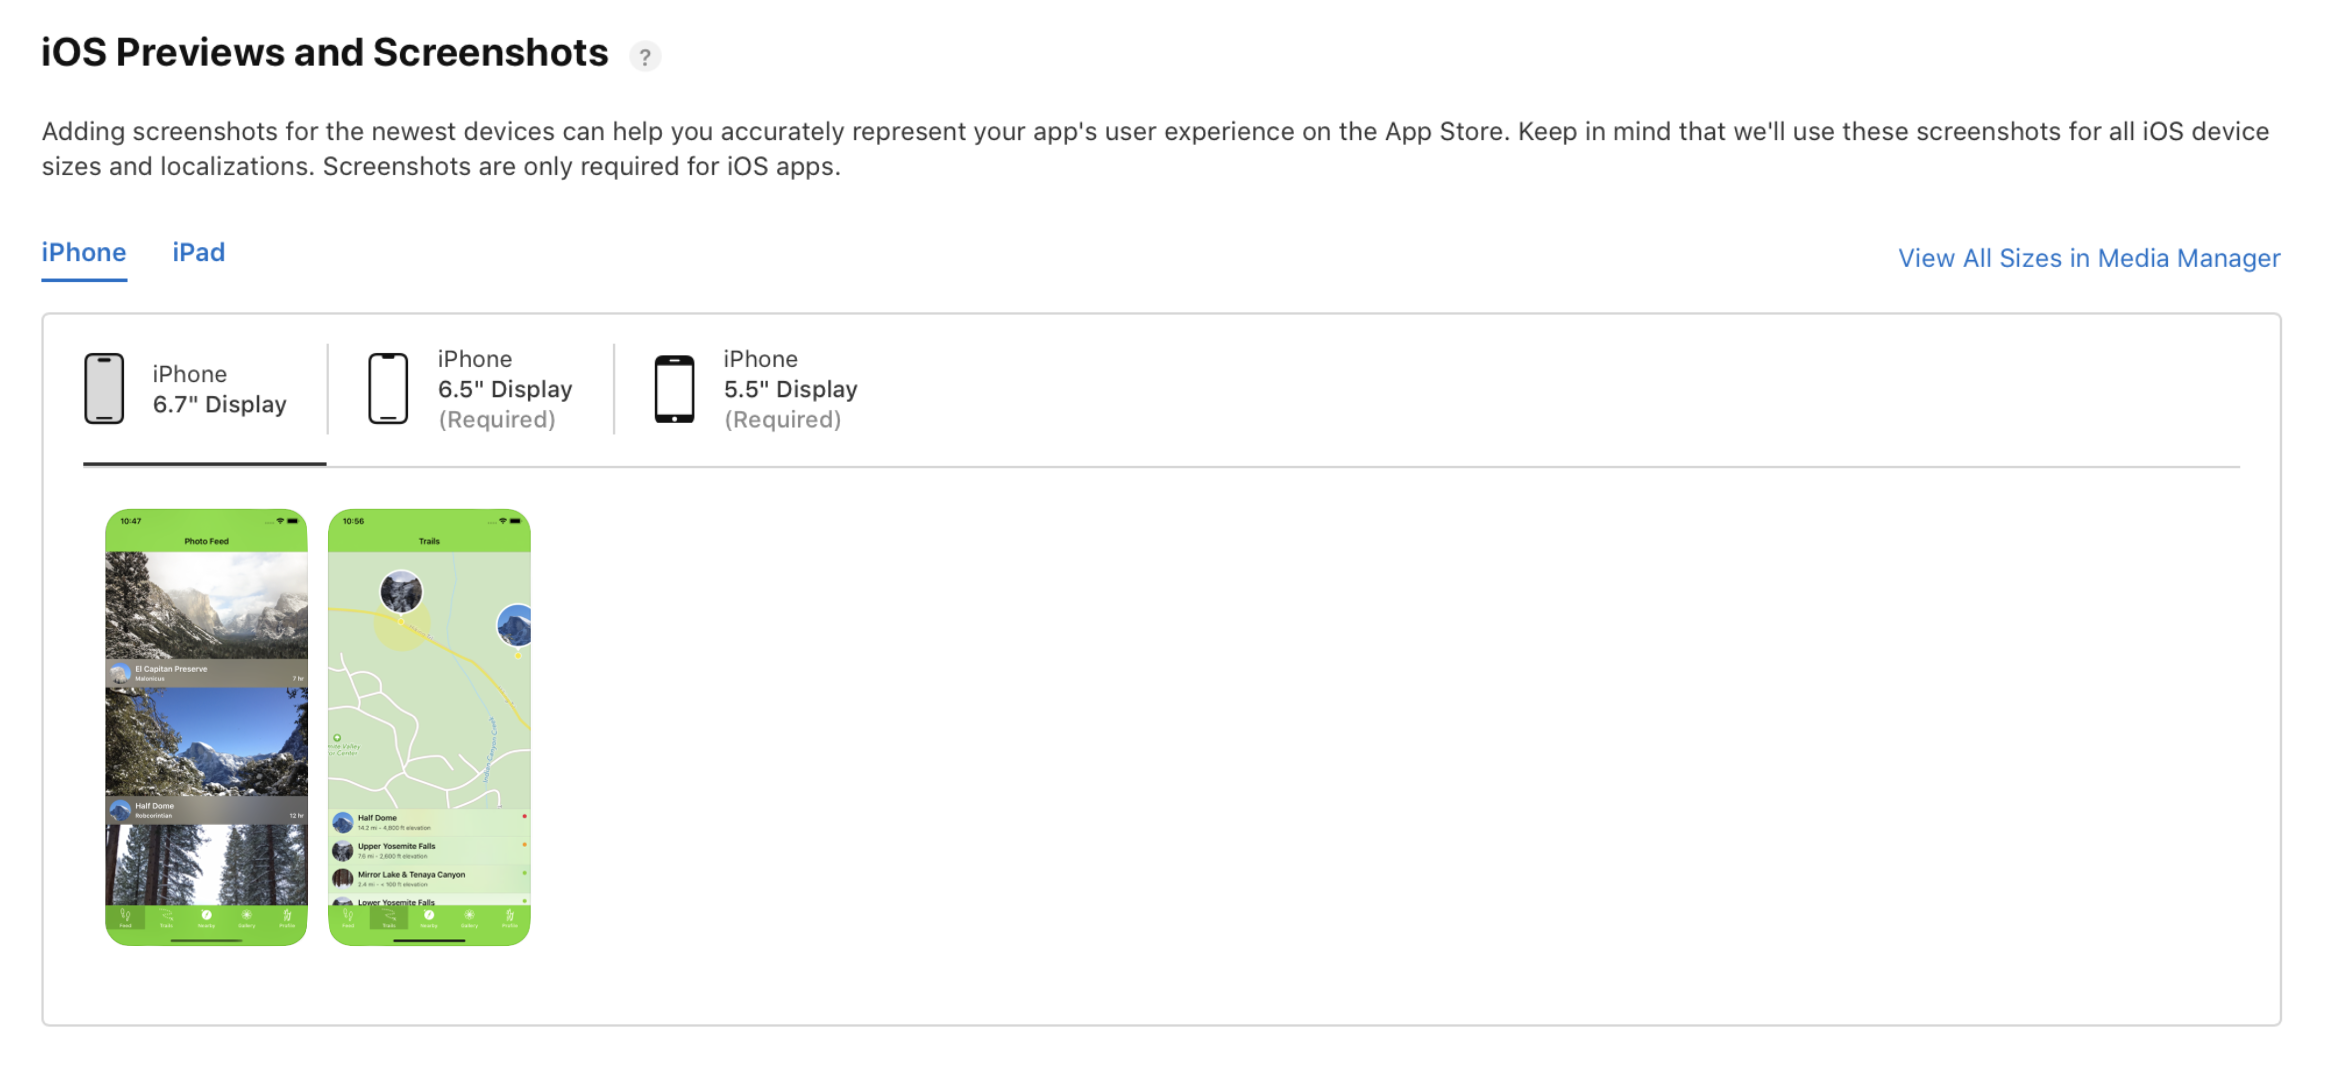2334x1078 pixels.
Task: Click the Nearby icon in the Trails thumbnail
Action: pyautogui.click(x=428, y=916)
